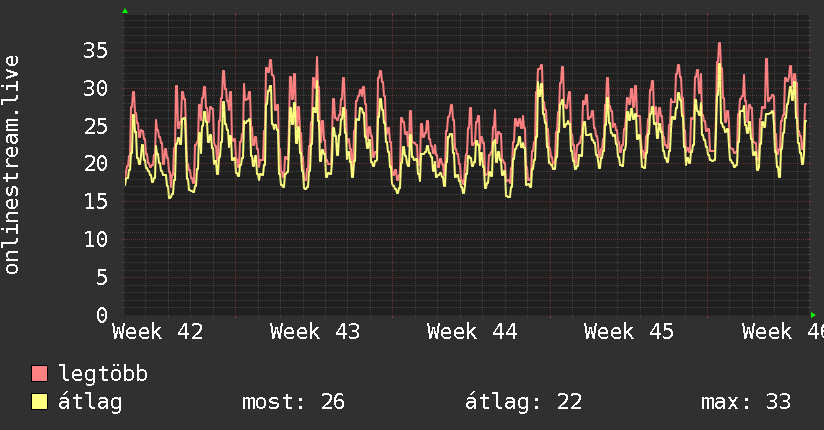
Task: Click the y-axis value 5
Action: (102, 278)
